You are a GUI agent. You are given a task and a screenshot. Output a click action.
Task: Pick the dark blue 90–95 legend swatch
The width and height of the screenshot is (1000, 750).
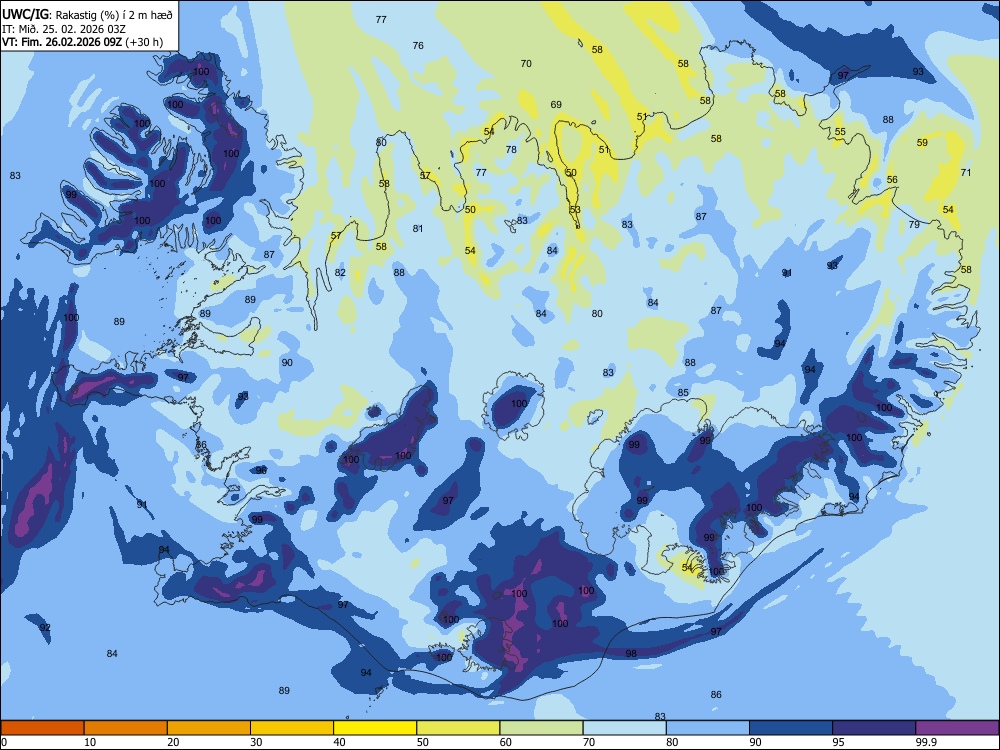click(791, 728)
